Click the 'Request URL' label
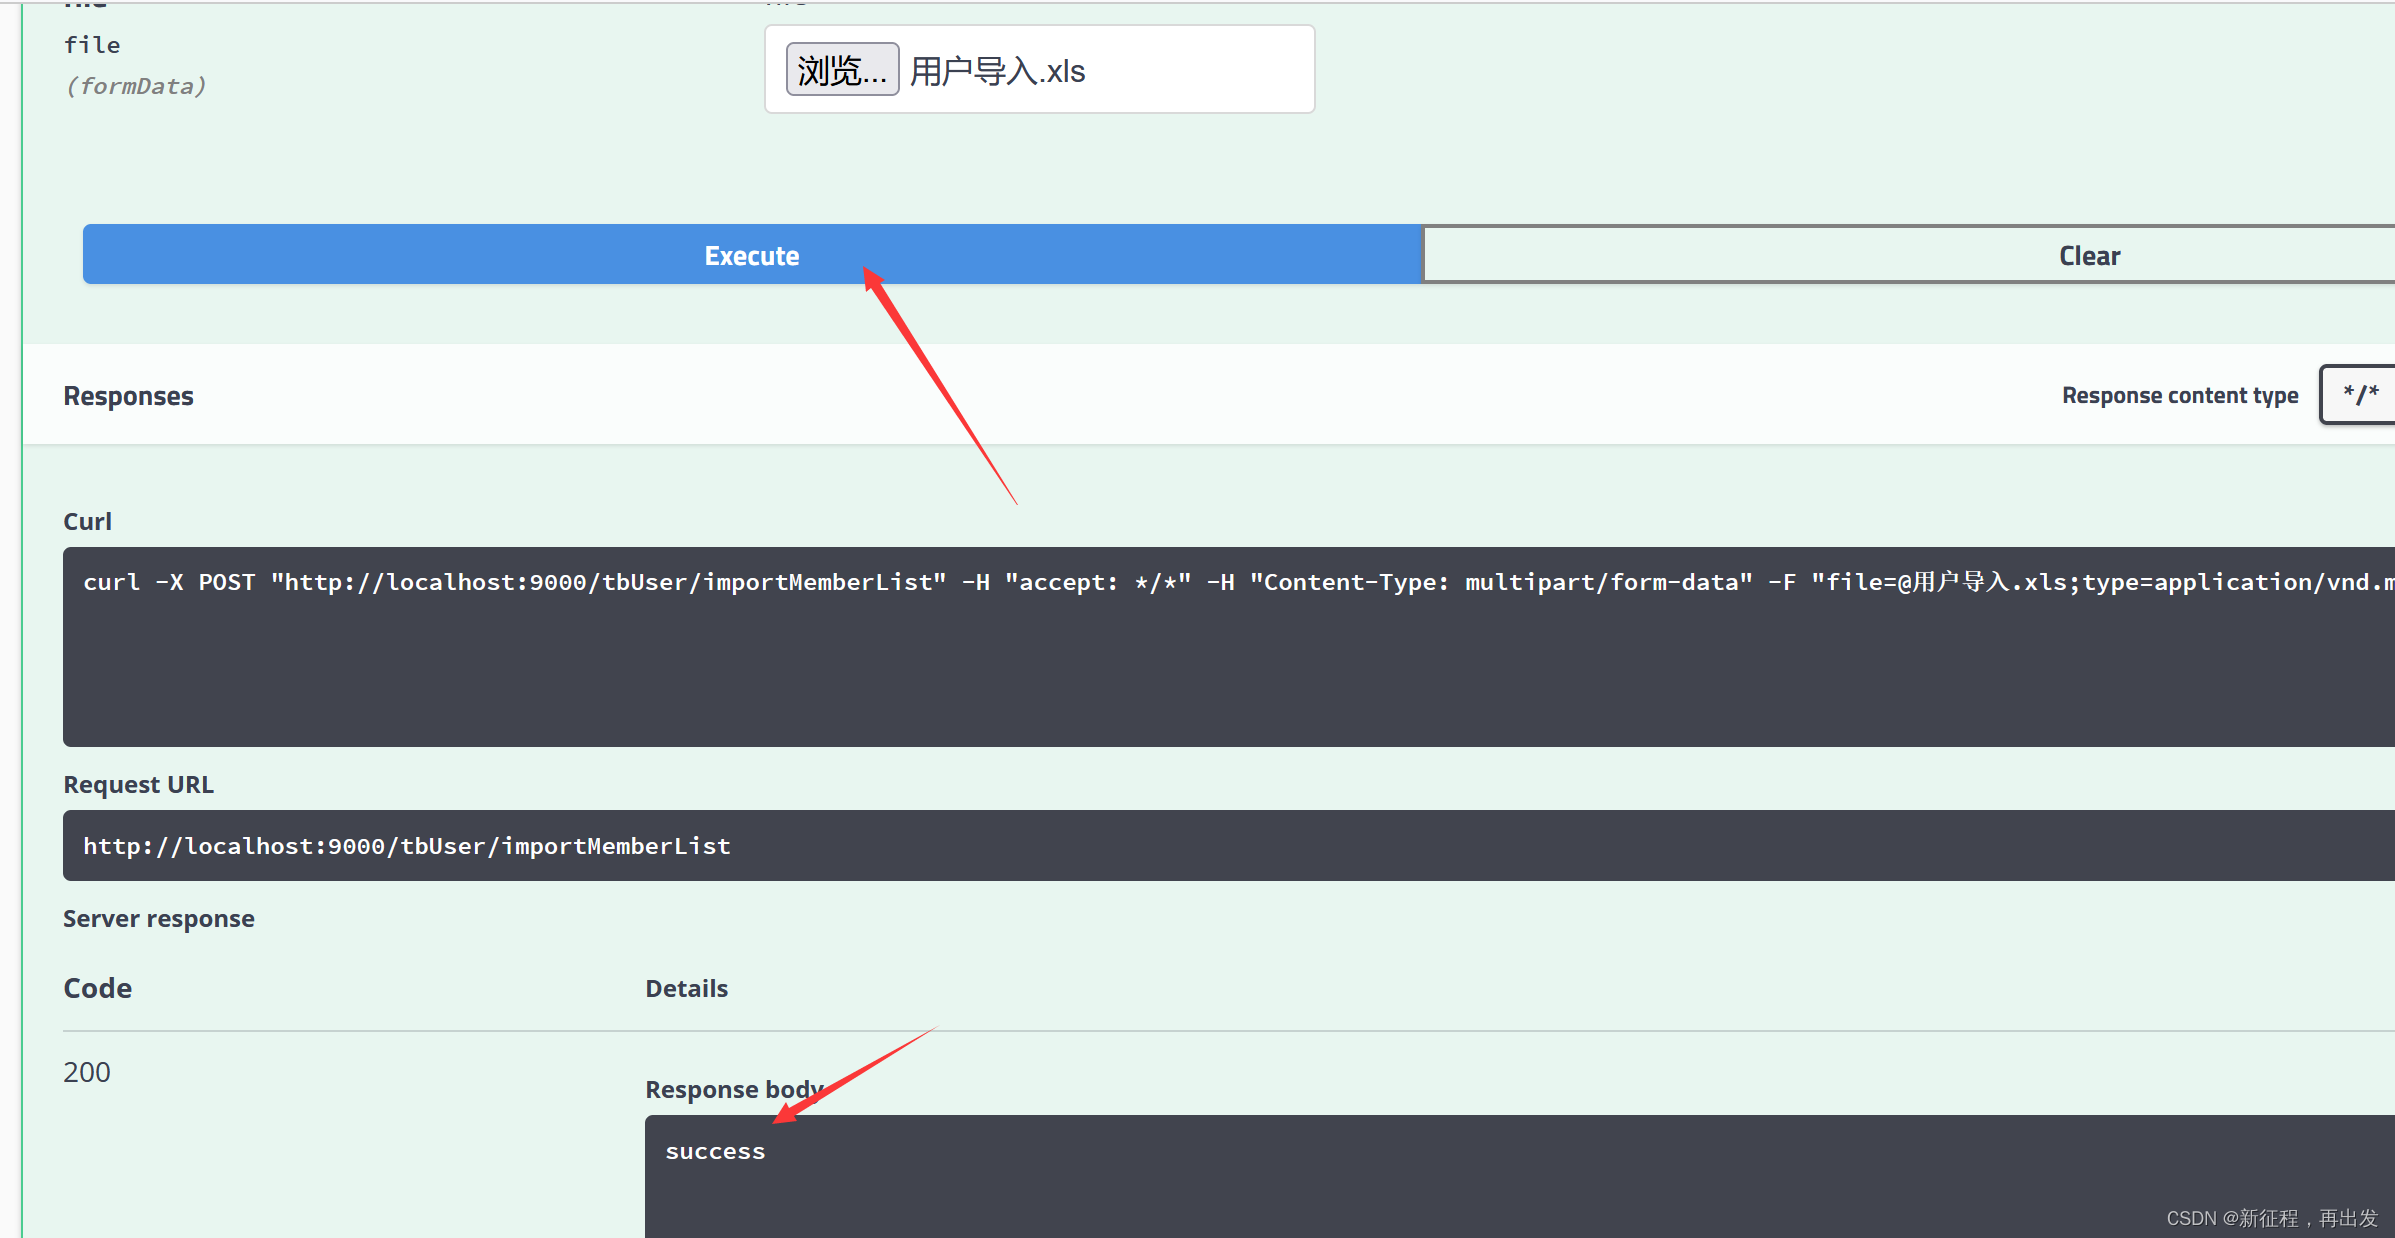2395x1238 pixels. click(x=138, y=784)
